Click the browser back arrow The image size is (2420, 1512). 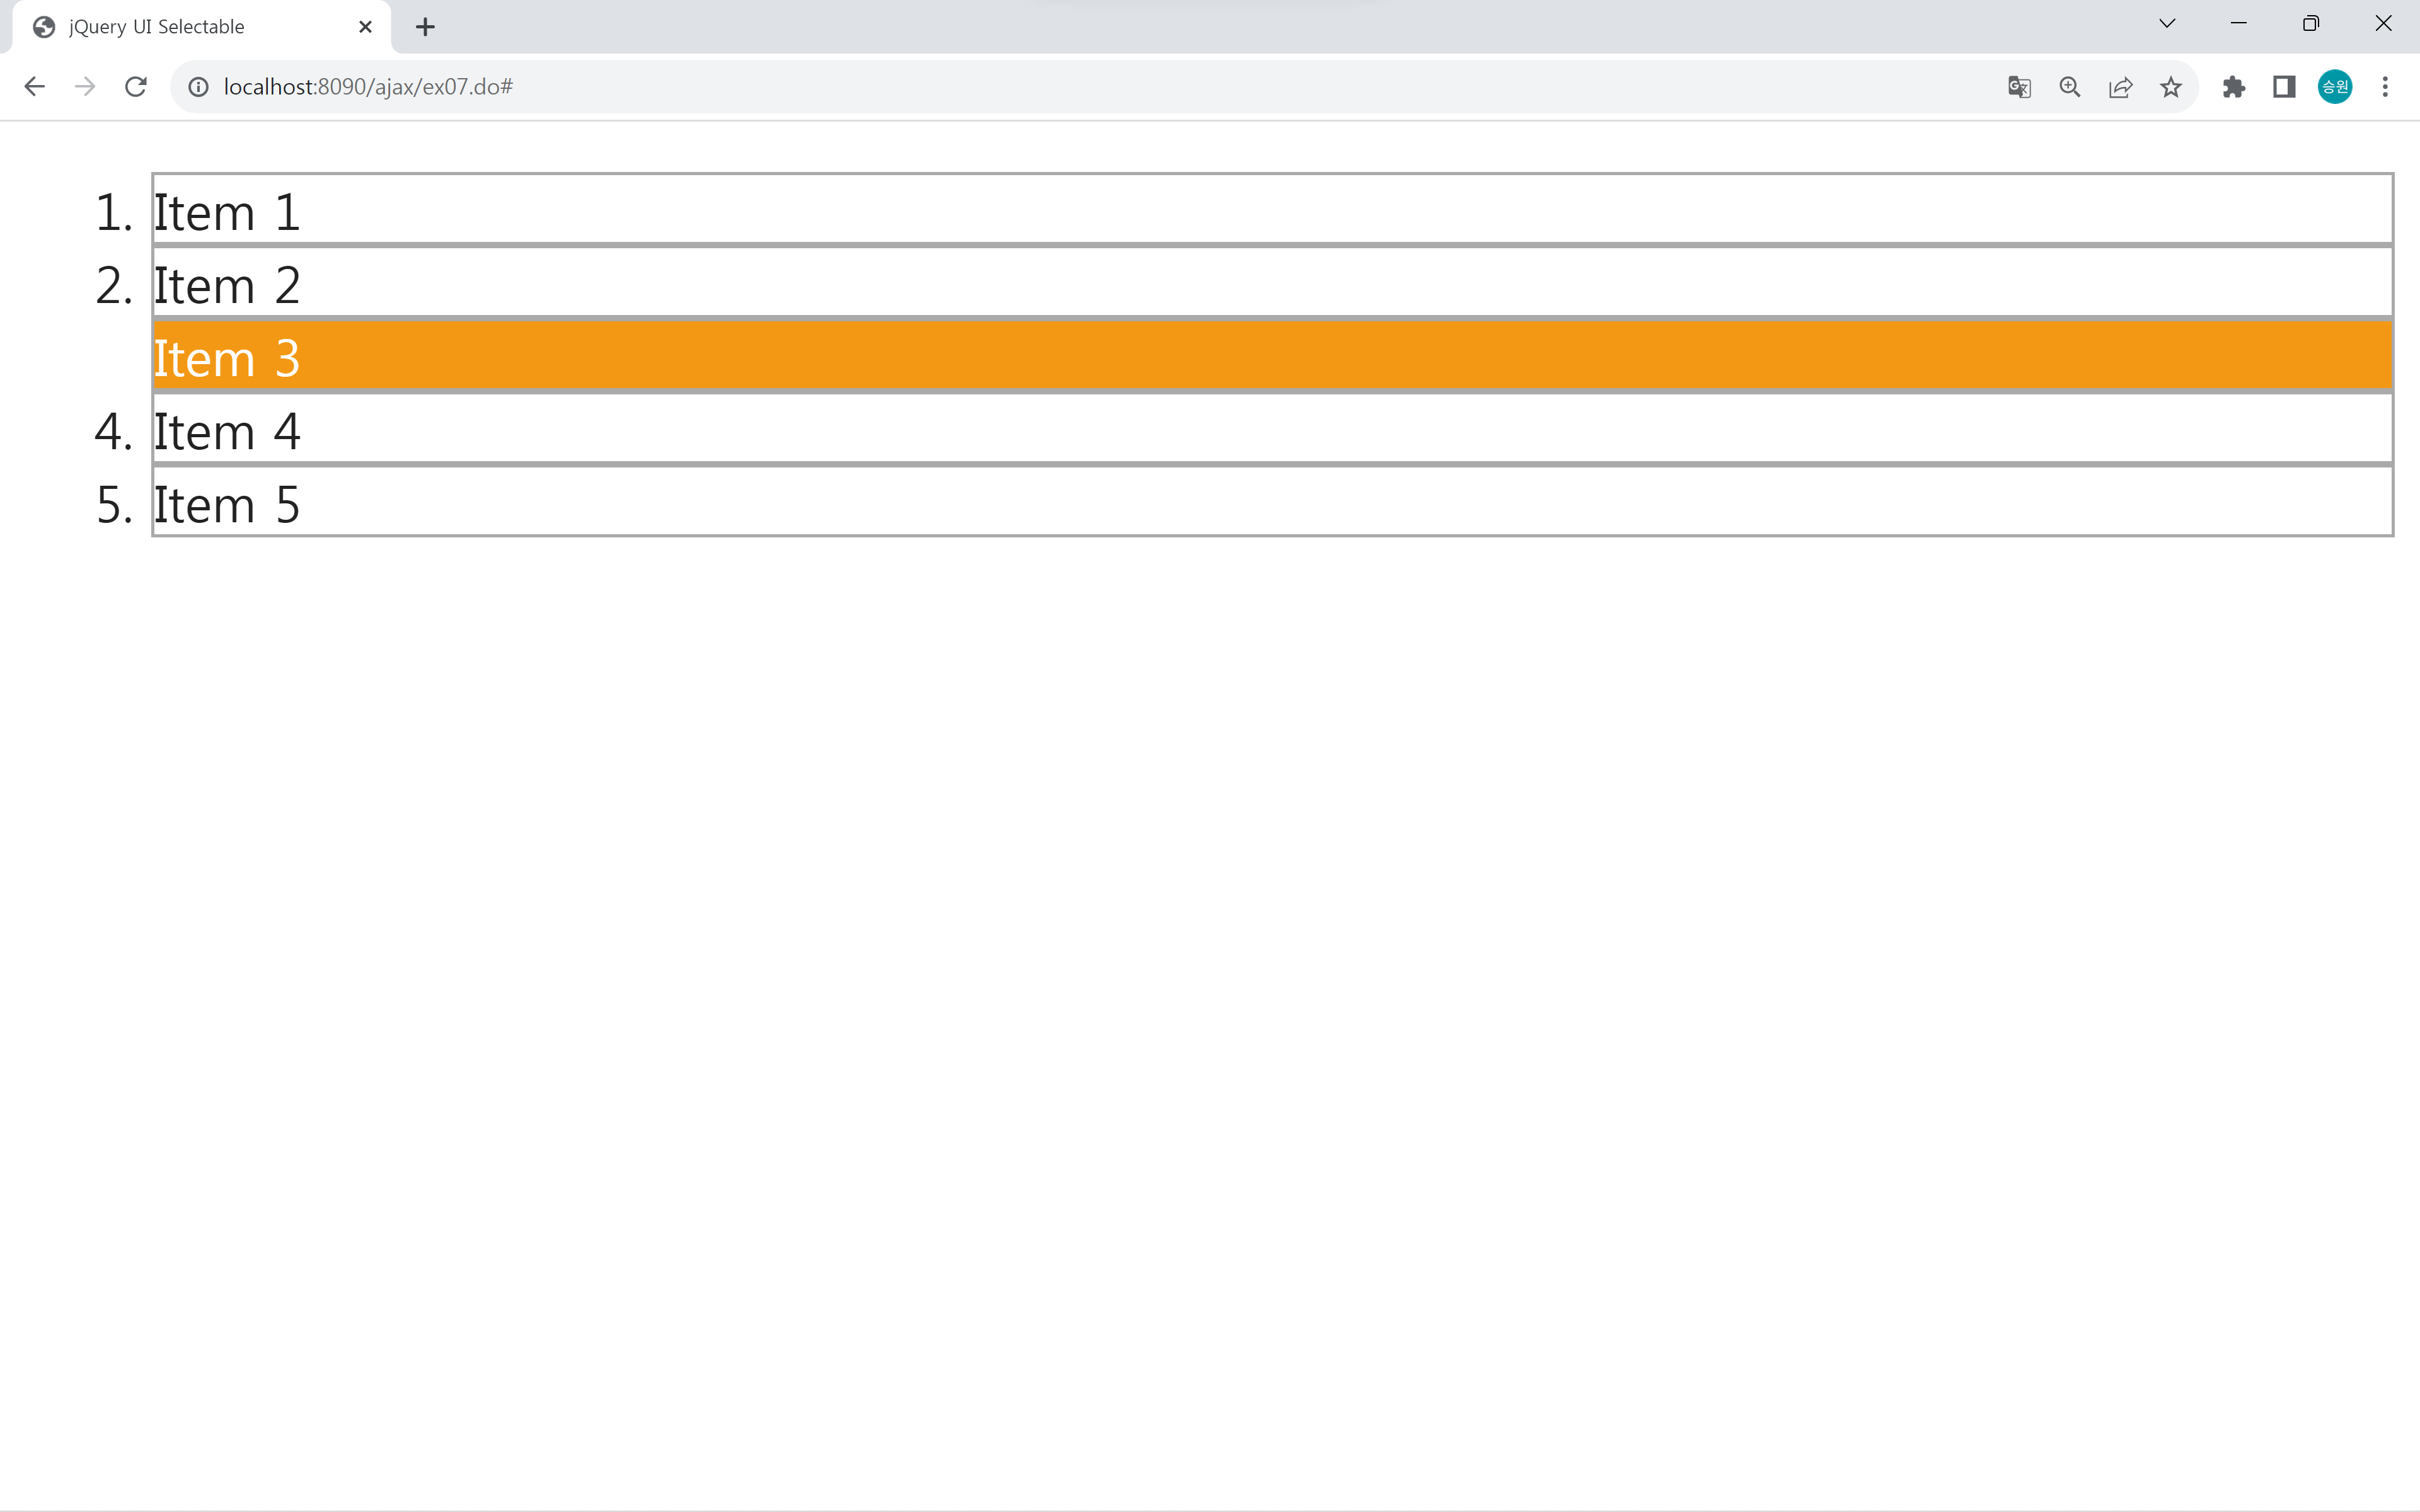pos(34,87)
